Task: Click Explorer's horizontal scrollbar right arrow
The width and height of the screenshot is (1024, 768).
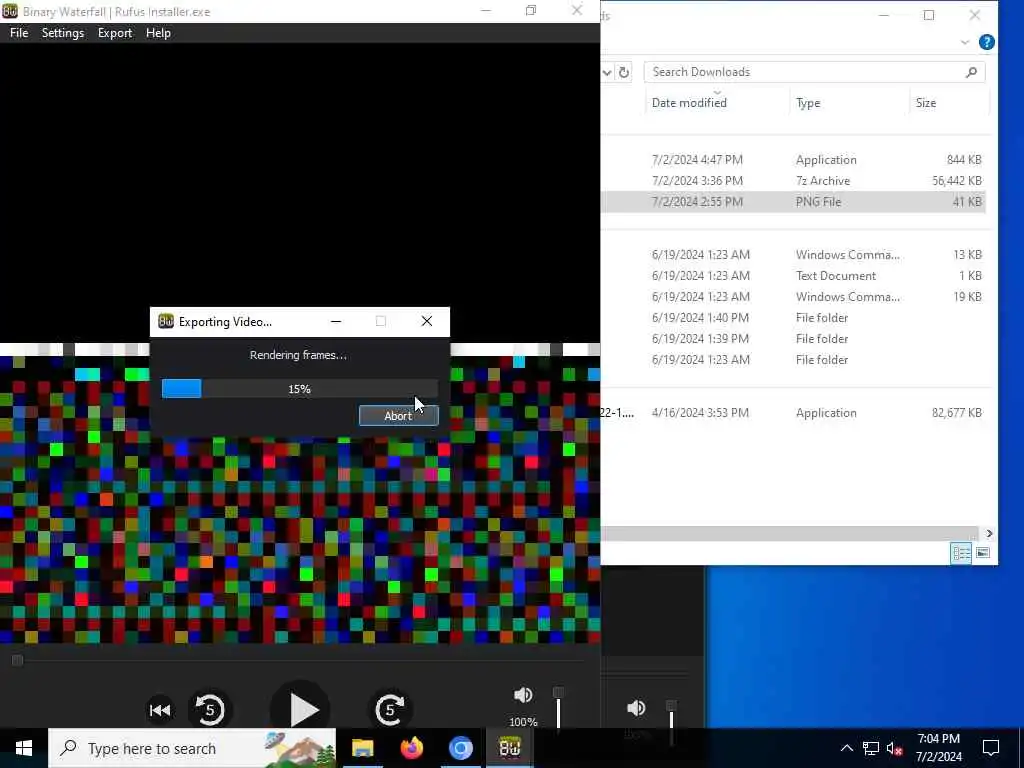Action: click(x=989, y=534)
